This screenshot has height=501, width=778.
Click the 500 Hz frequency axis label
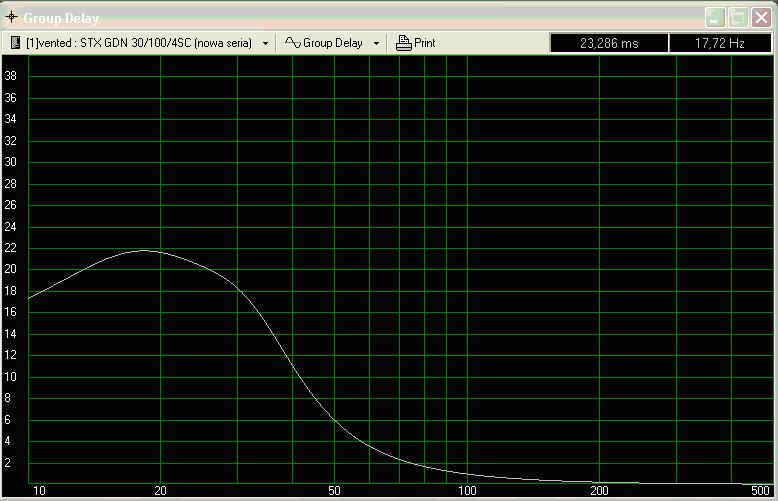761,491
